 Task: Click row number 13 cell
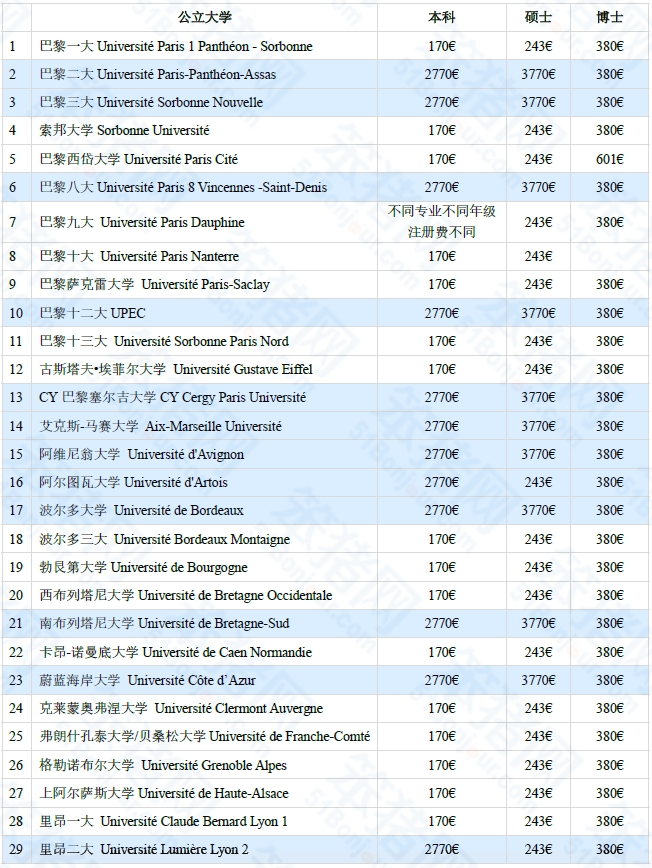click(16, 397)
